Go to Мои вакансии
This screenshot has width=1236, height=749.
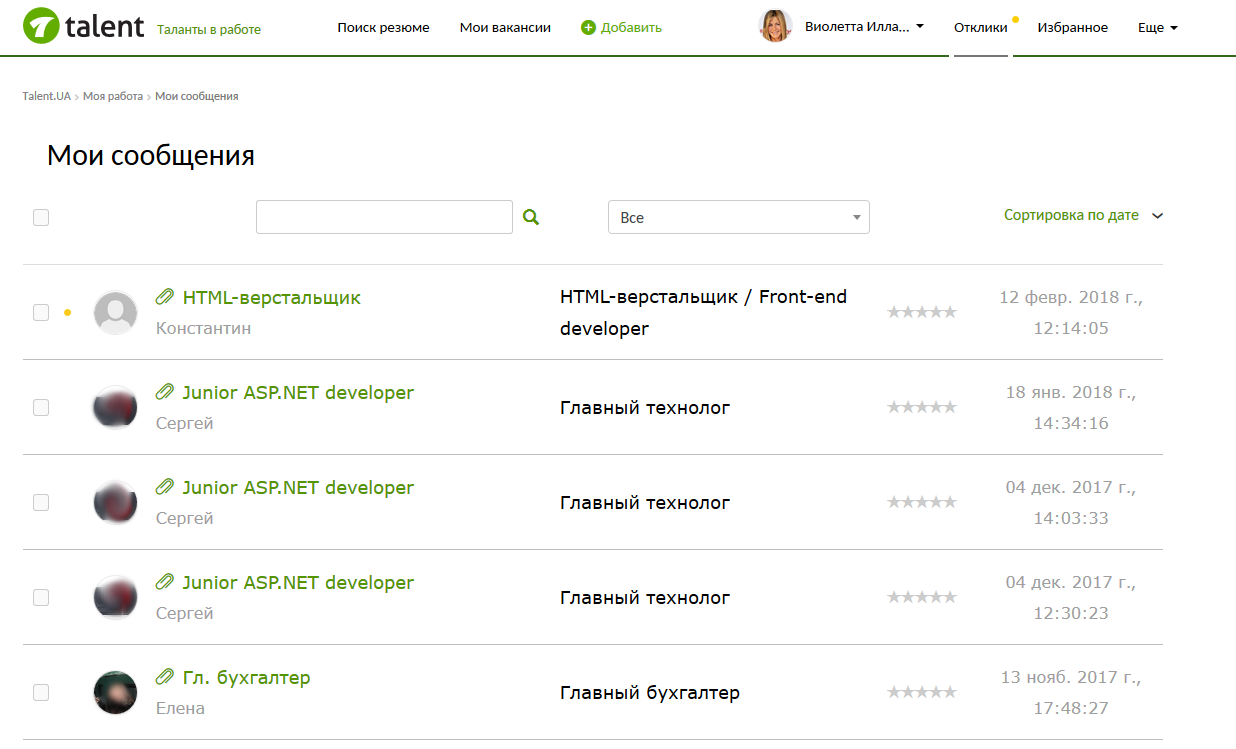pyautogui.click(x=505, y=28)
